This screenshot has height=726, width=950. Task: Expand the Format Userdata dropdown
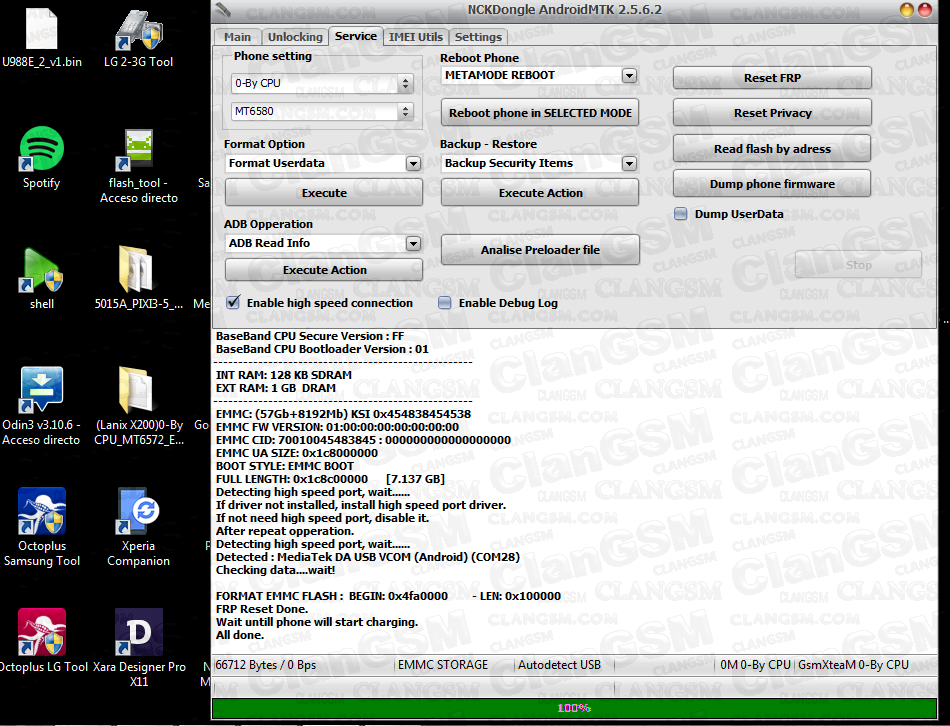point(413,163)
